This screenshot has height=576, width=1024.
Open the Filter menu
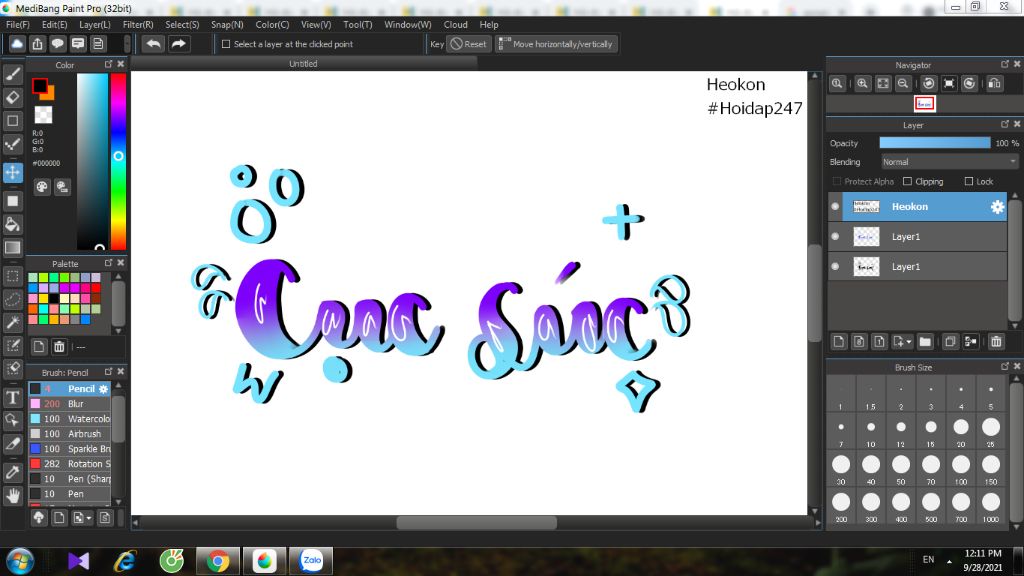138,25
